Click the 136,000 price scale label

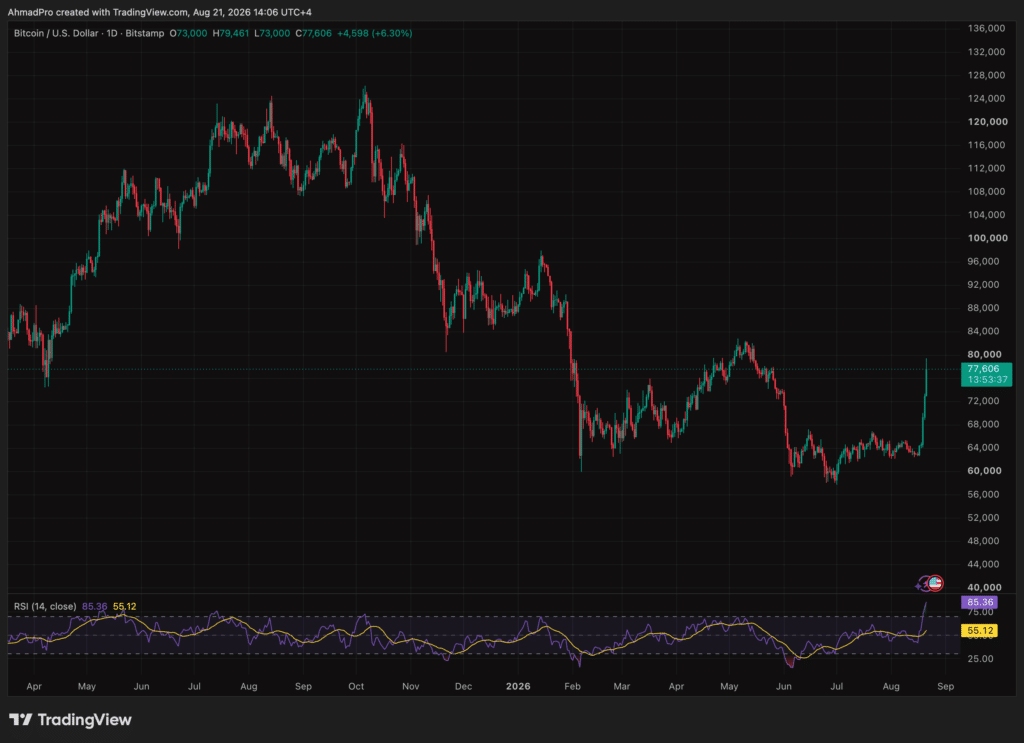(x=986, y=29)
